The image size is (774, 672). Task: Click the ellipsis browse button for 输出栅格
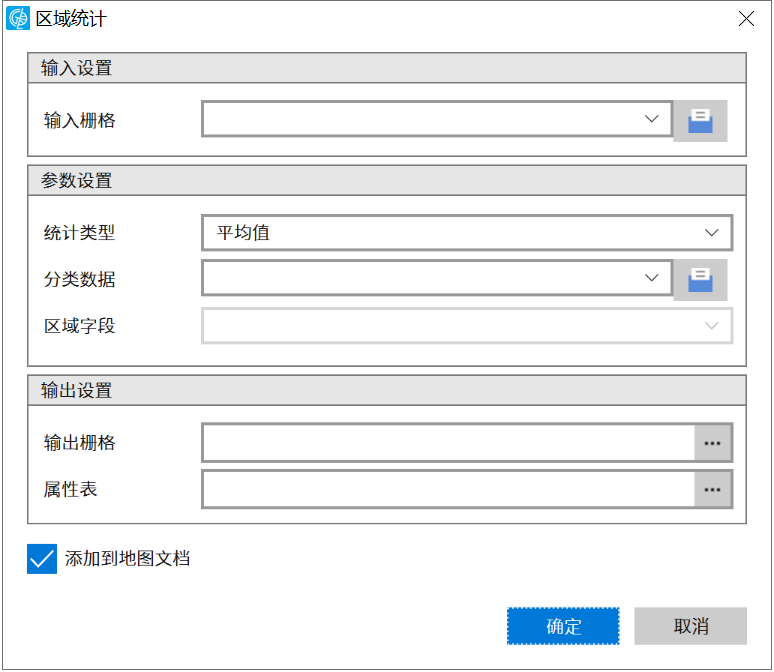coord(713,442)
